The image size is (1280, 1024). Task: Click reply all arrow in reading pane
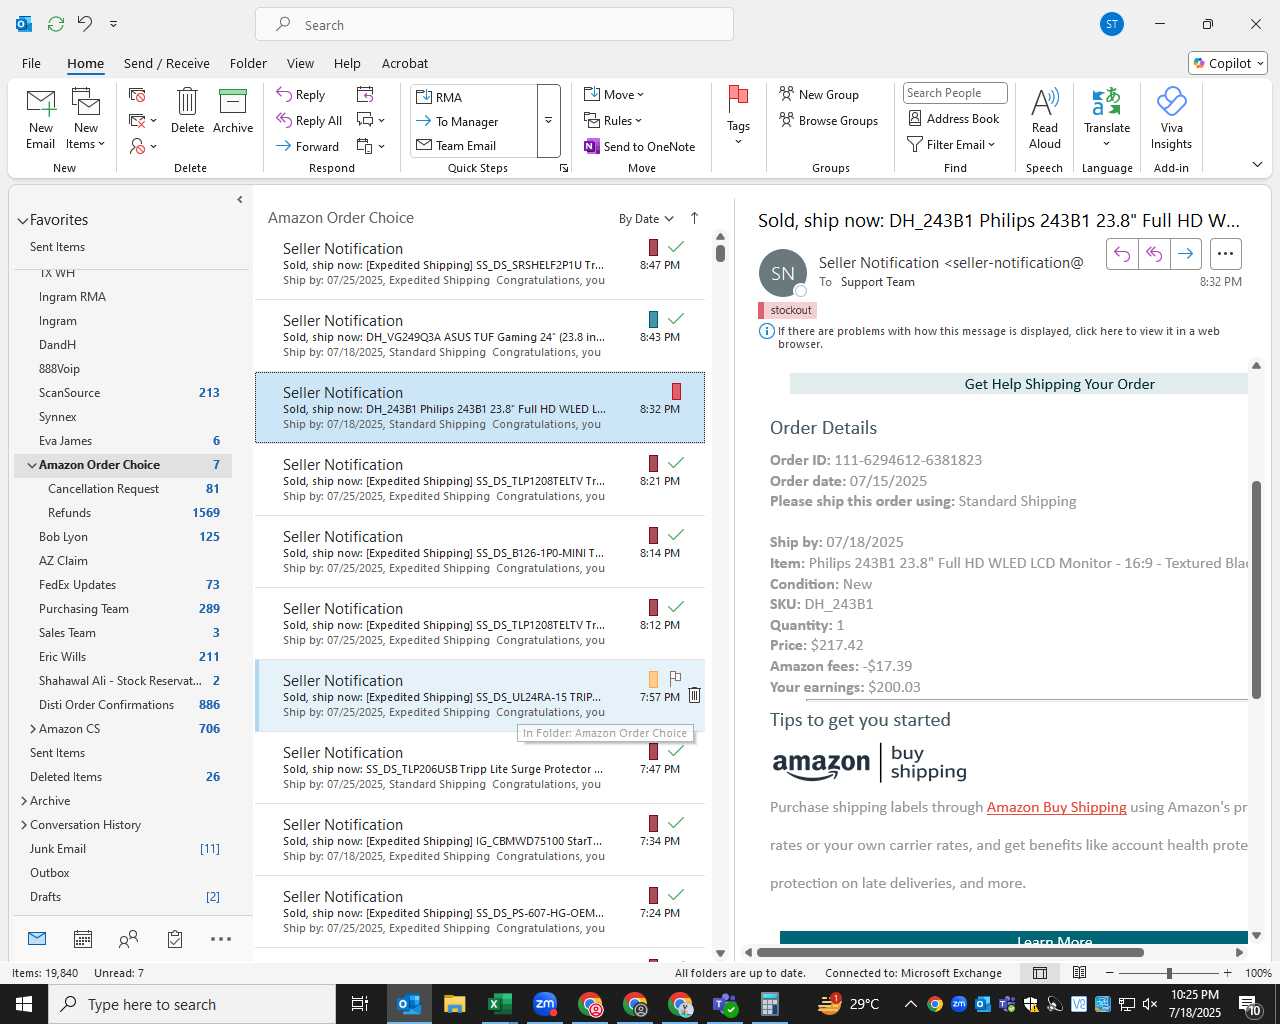pyautogui.click(x=1154, y=254)
